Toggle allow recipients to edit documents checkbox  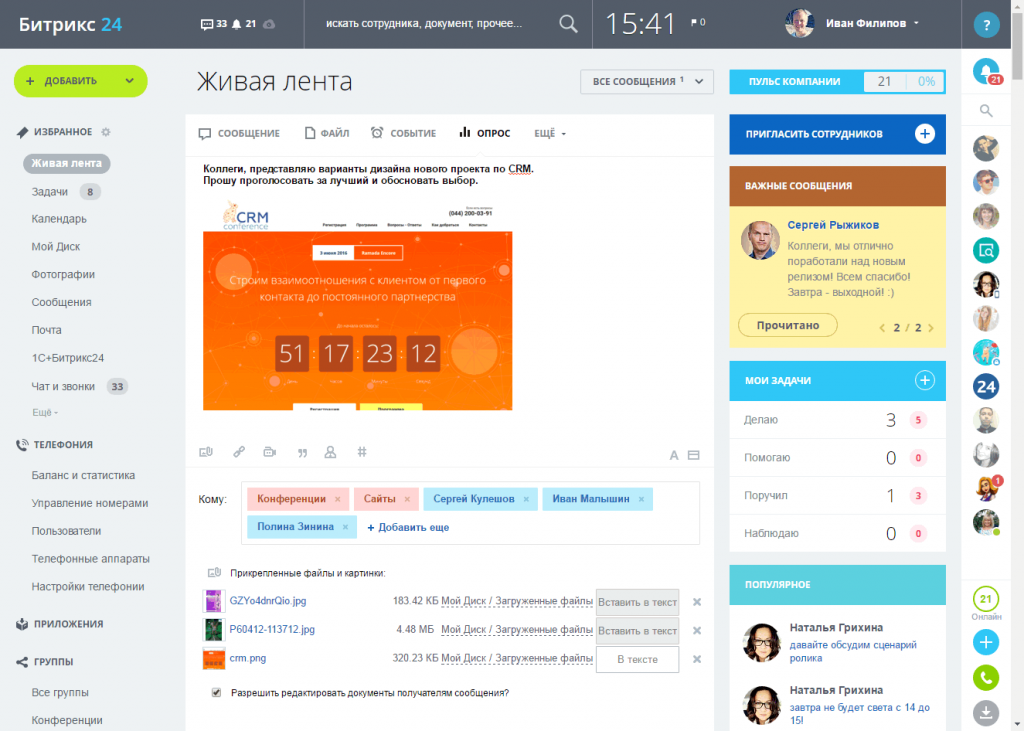tap(216, 692)
